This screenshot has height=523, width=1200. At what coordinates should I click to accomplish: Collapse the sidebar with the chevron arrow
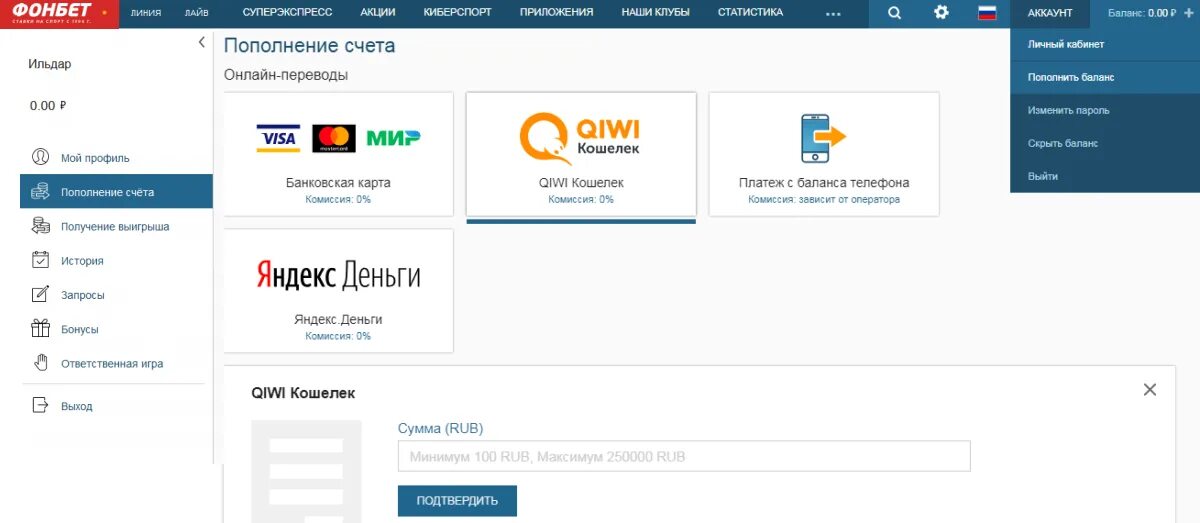click(202, 42)
